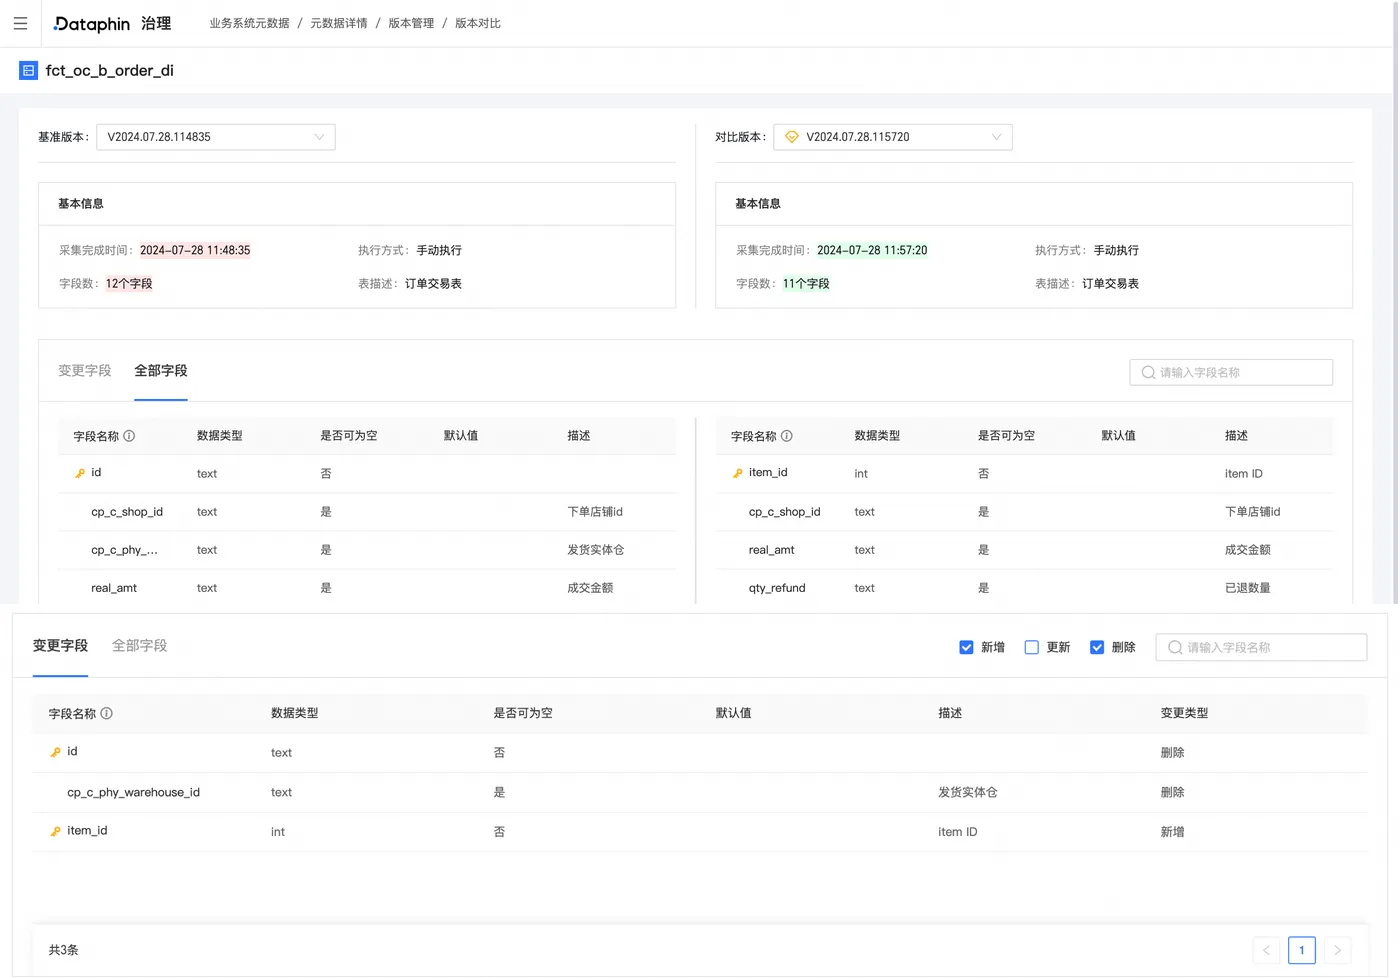Click info icon next to right 字段名称 header
Screen dimensions: 1400x978
click(x=787, y=436)
